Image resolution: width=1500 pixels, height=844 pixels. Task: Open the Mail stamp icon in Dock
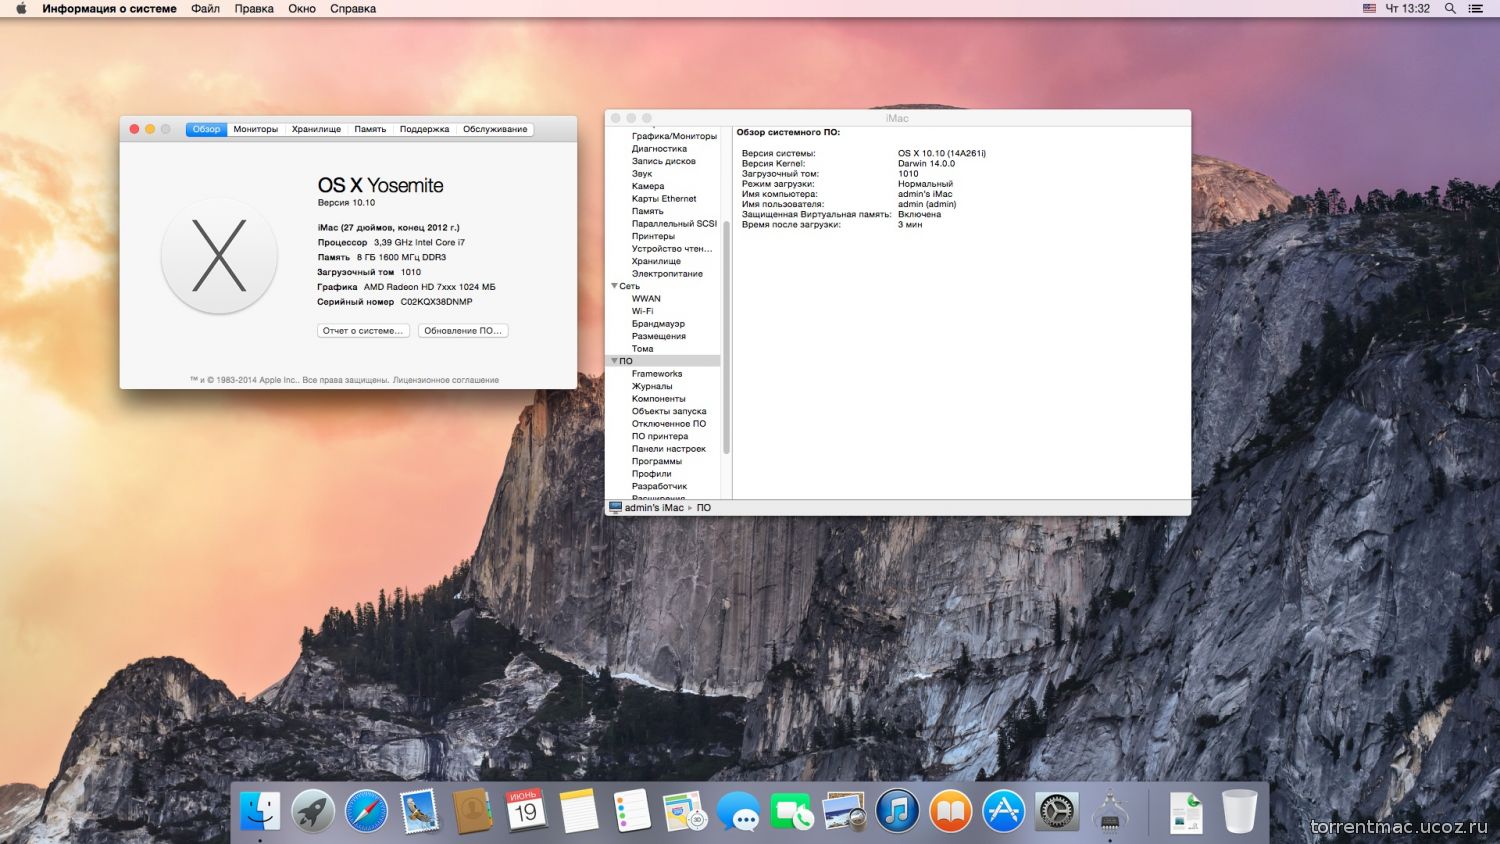419,811
